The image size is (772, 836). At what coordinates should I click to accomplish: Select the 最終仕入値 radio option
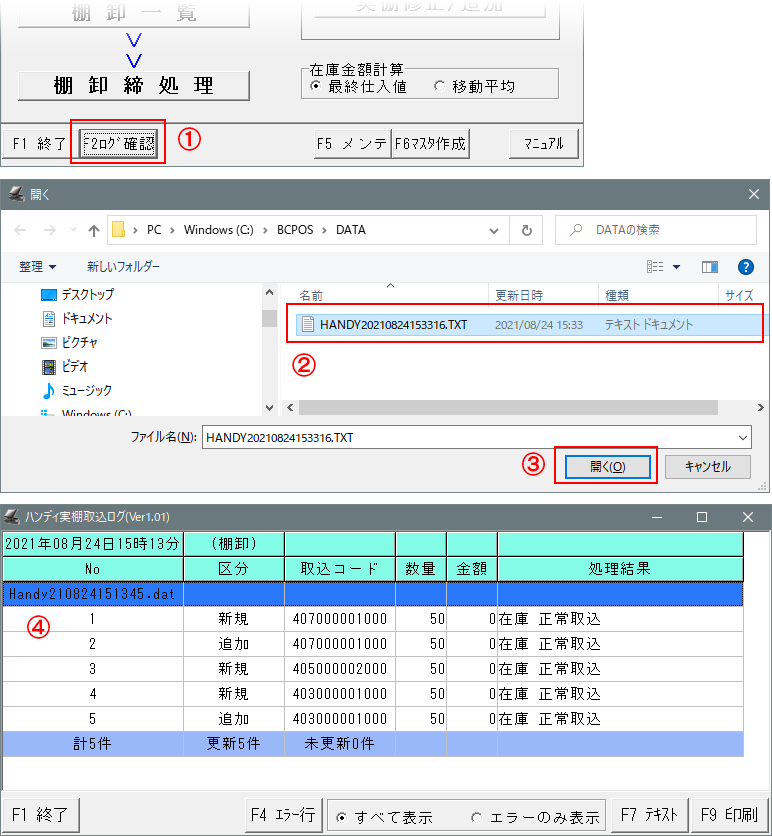(316, 87)
